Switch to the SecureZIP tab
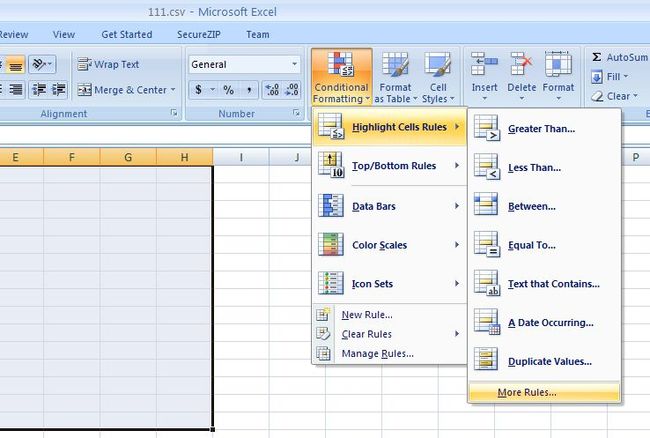This screenshot has height=438, width=650. [199, 34]
